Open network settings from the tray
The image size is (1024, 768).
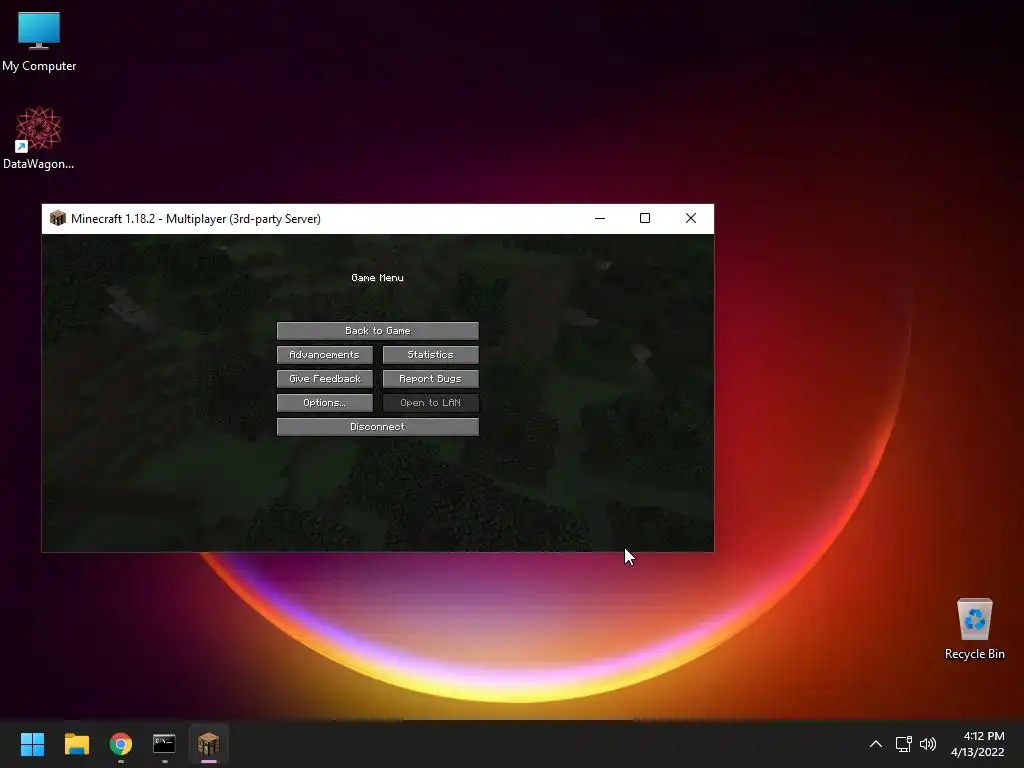pos(904,744)
